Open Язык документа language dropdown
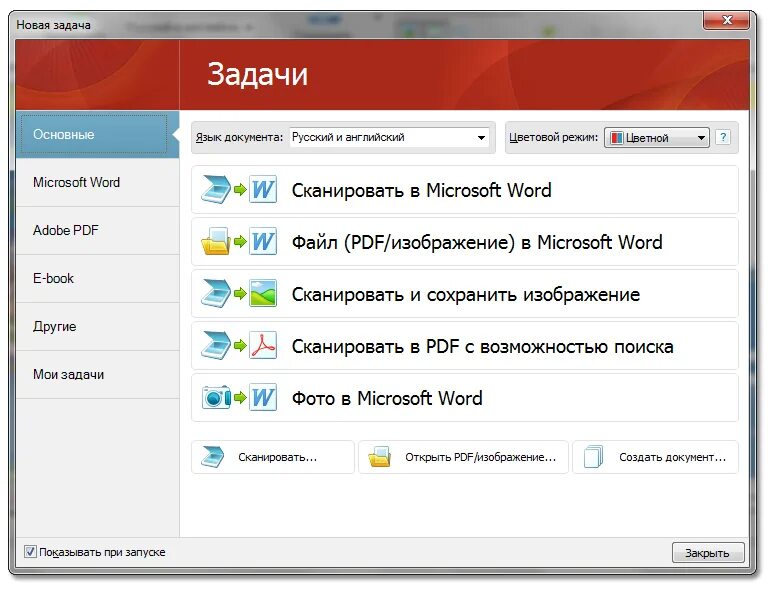Viewport: 768px width, 589px height. pos(391,138)
